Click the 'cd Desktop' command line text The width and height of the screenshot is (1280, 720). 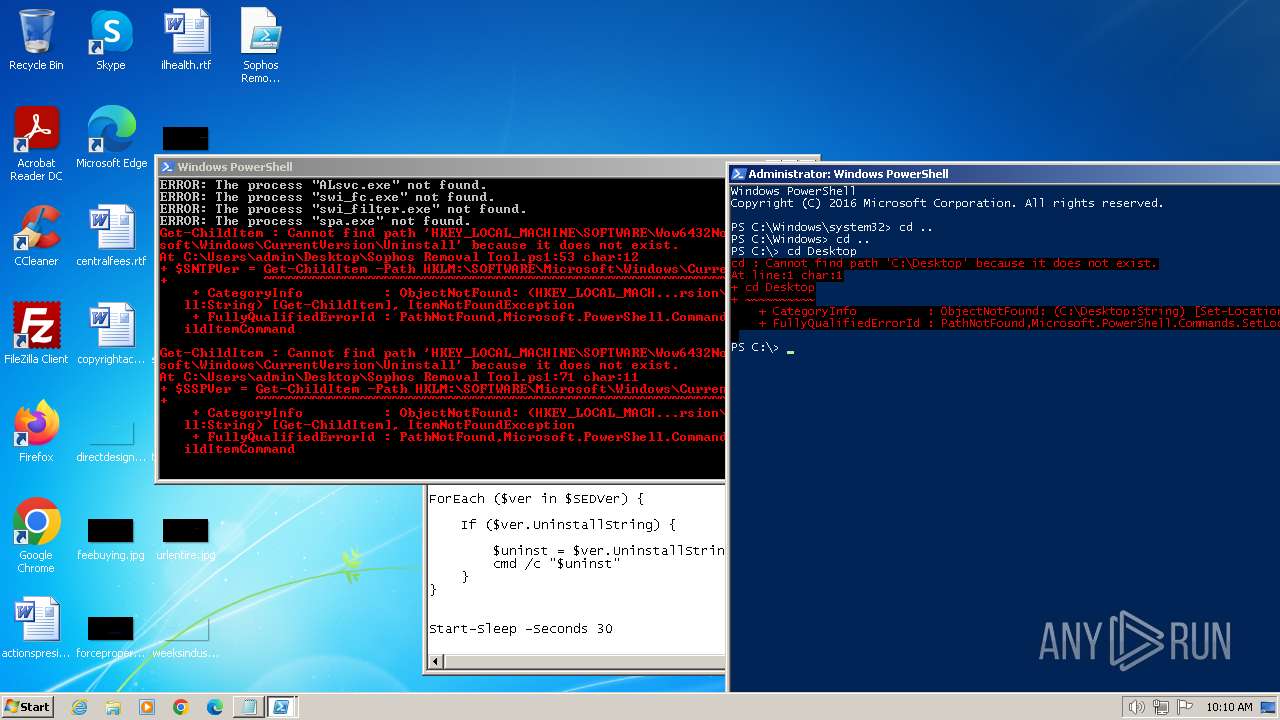[821, 251]
